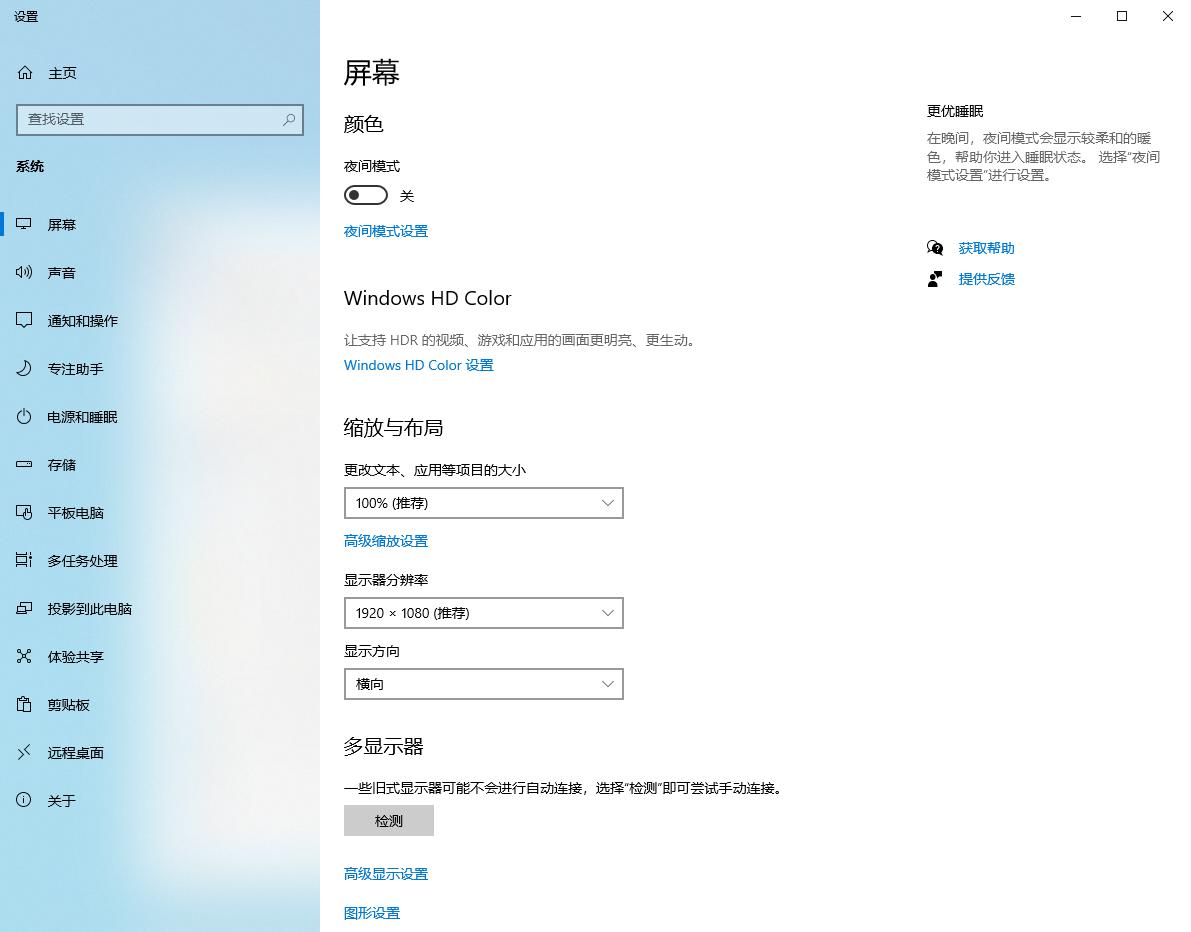Click the 查找设置 search field
This screenshot has width=1191, height=932.
point(159,119)
